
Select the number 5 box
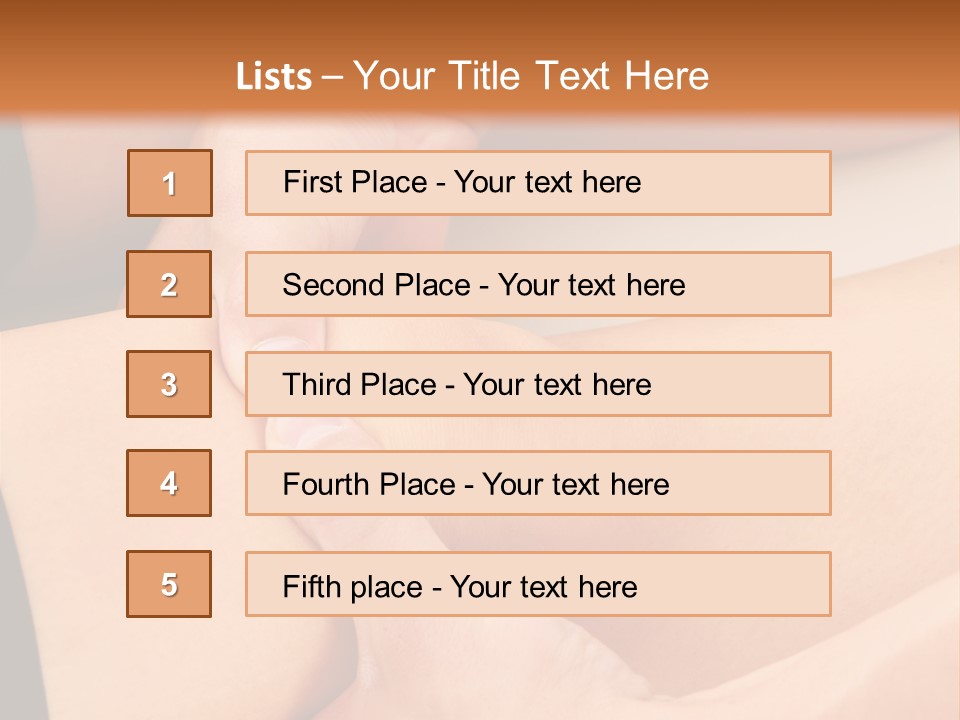pos(169,584)
